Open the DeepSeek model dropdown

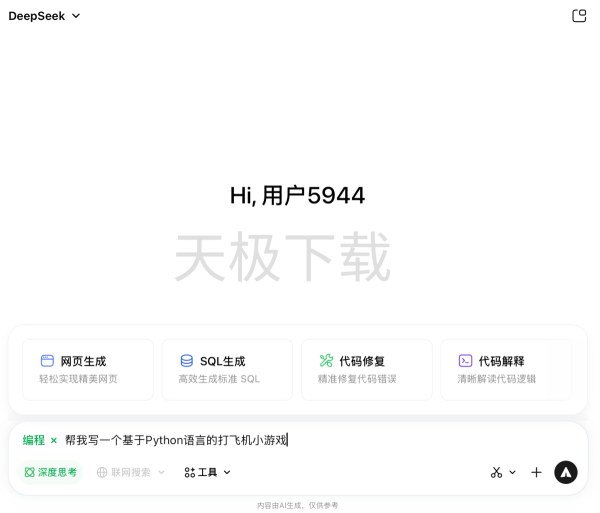45,16
